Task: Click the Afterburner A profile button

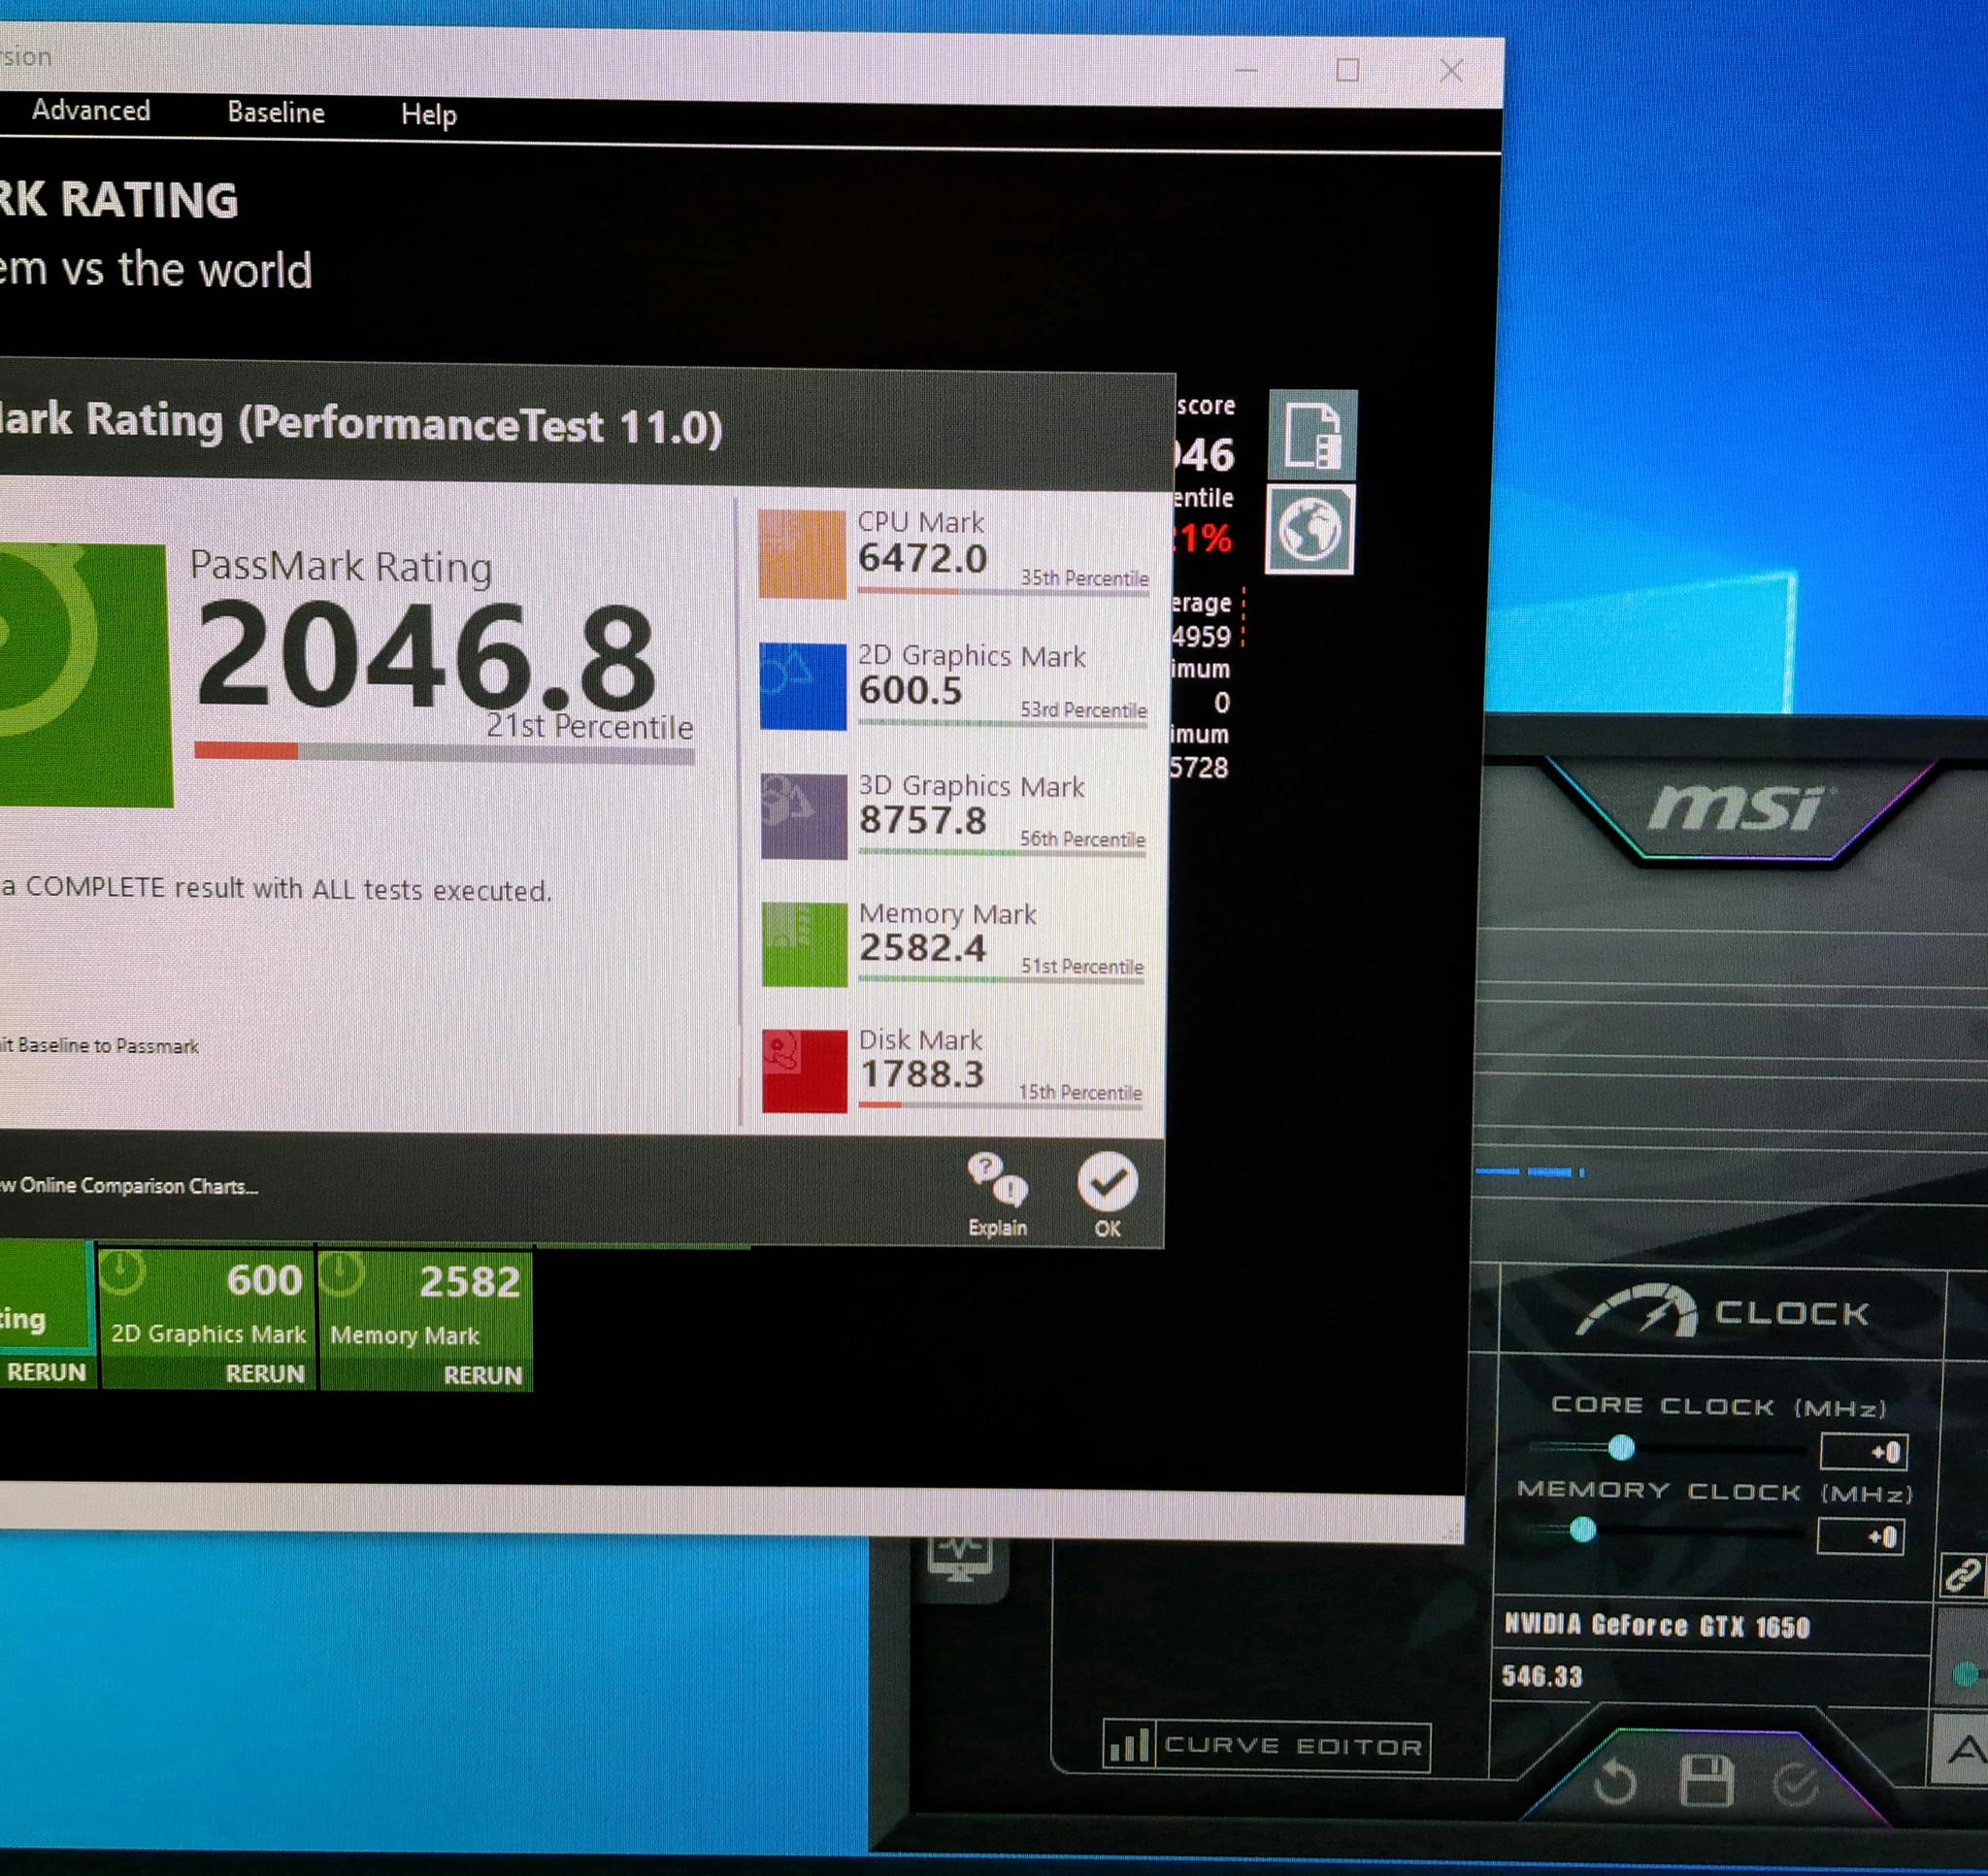Action: point(1962,1749)
